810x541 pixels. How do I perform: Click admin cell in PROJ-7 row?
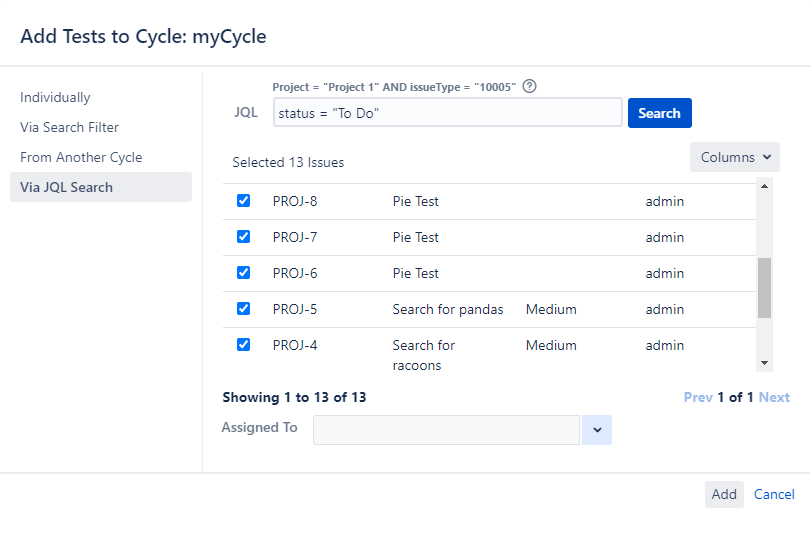(665, 237)
